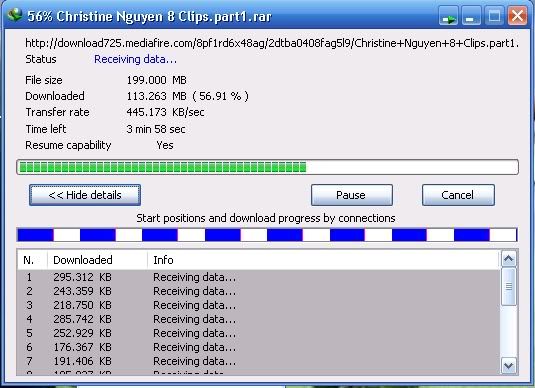Click the Hide details button

(x=85, y=195)
